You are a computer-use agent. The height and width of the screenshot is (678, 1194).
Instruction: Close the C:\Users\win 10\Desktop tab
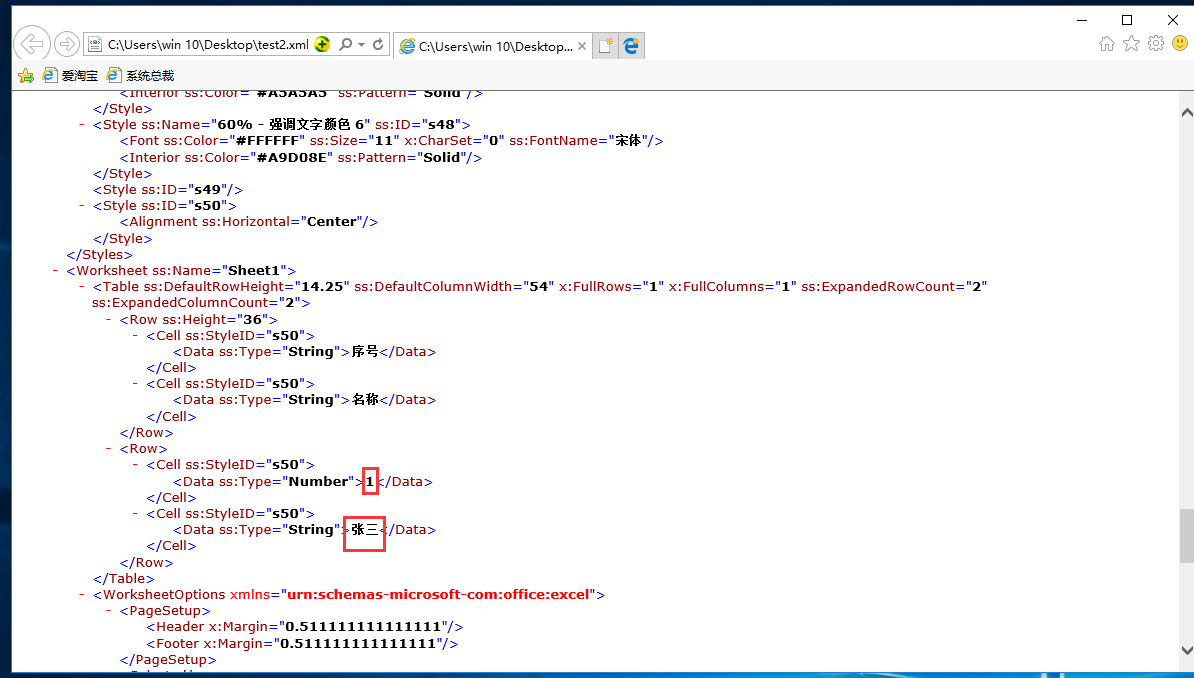[582, 46]
